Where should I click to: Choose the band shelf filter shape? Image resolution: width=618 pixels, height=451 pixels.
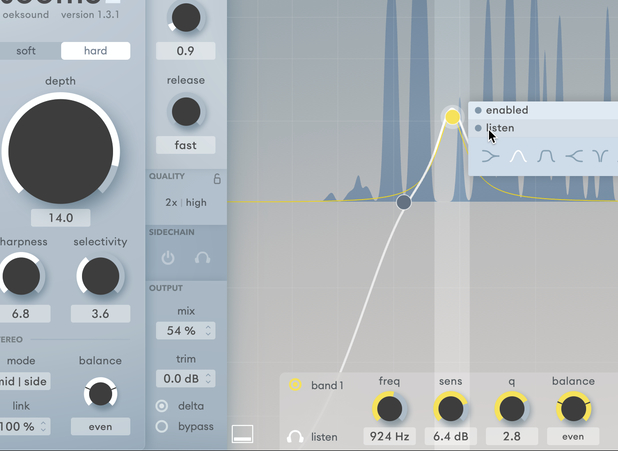click(x=546, y=156)
